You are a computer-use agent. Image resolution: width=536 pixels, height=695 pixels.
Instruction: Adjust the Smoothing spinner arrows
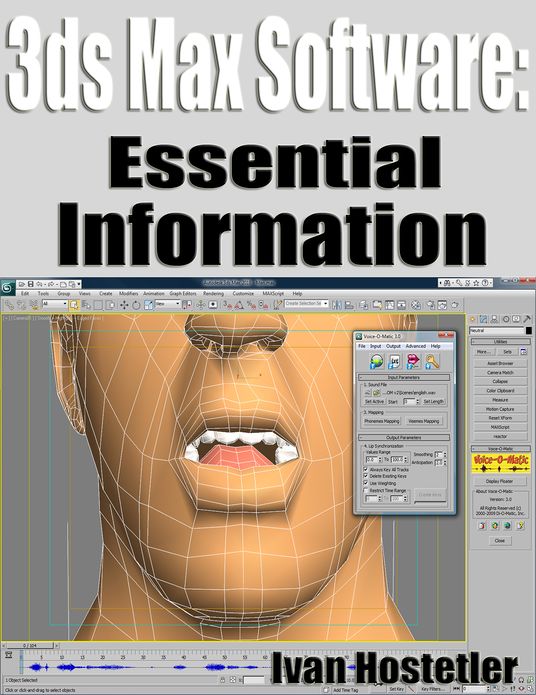[x=445, y=455]
